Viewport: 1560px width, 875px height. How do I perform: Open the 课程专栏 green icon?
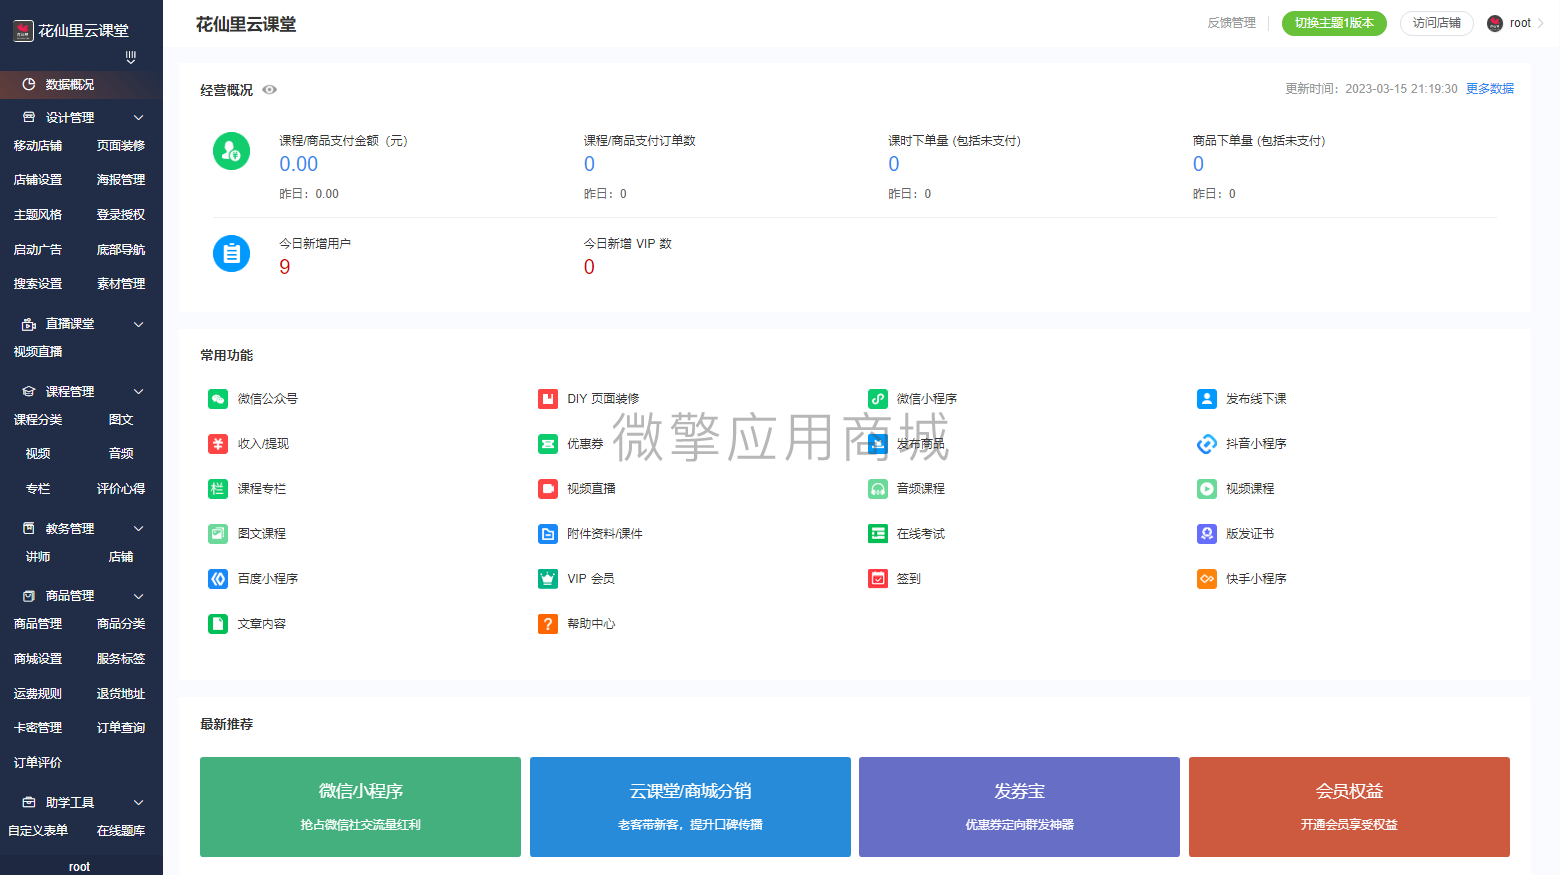218,489
